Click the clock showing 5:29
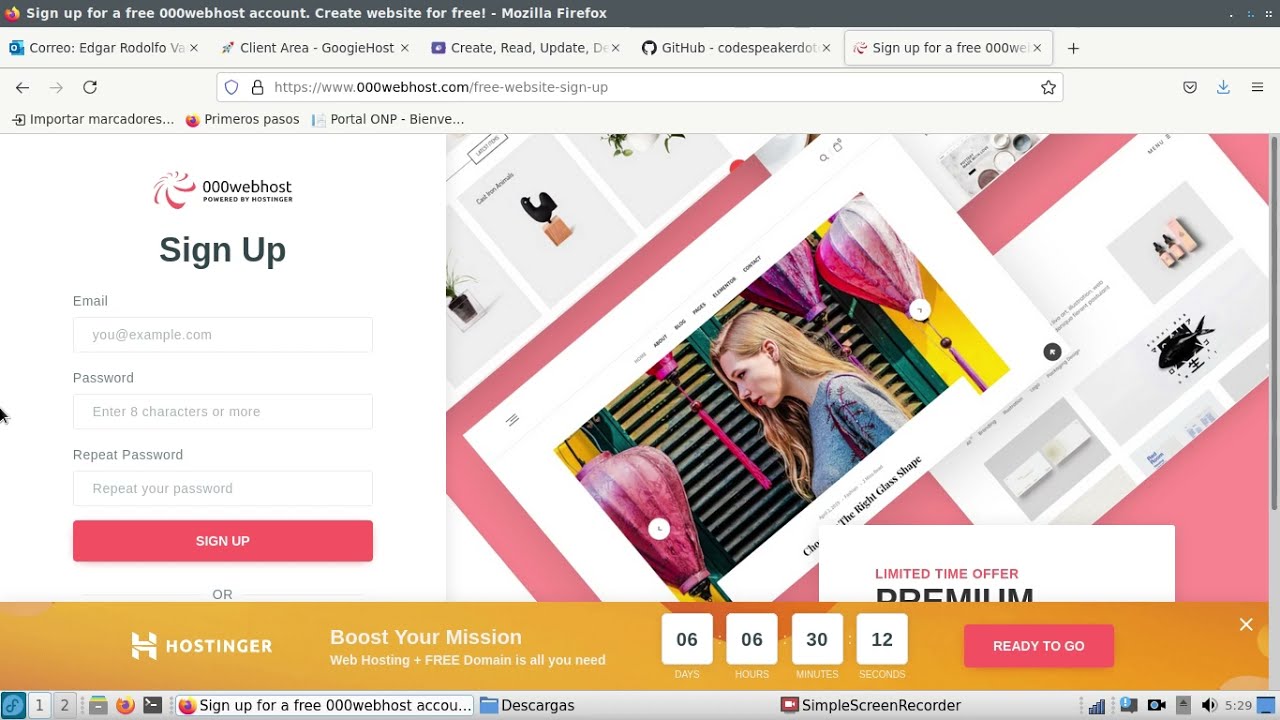Viewport: 1280px width, 720px height. pyautogui.click(x=1238, y=705)
